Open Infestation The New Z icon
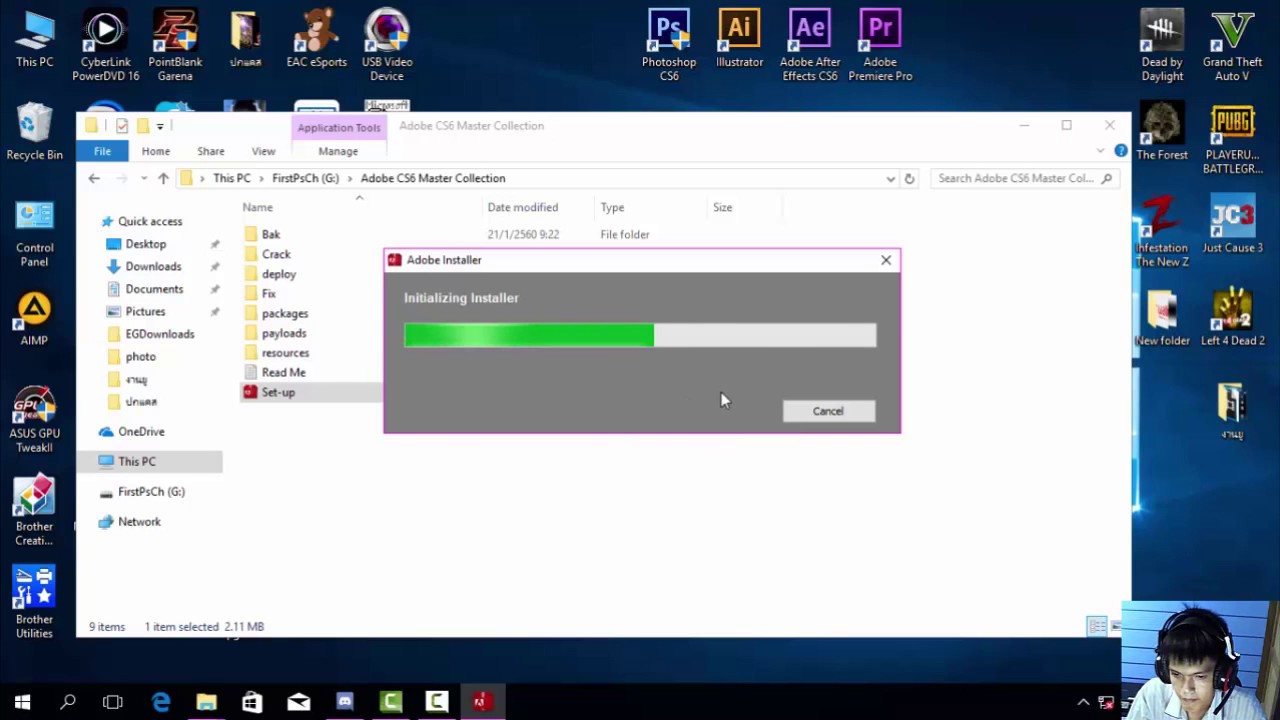The image size is (1280, 720). tap(1162, 232)
